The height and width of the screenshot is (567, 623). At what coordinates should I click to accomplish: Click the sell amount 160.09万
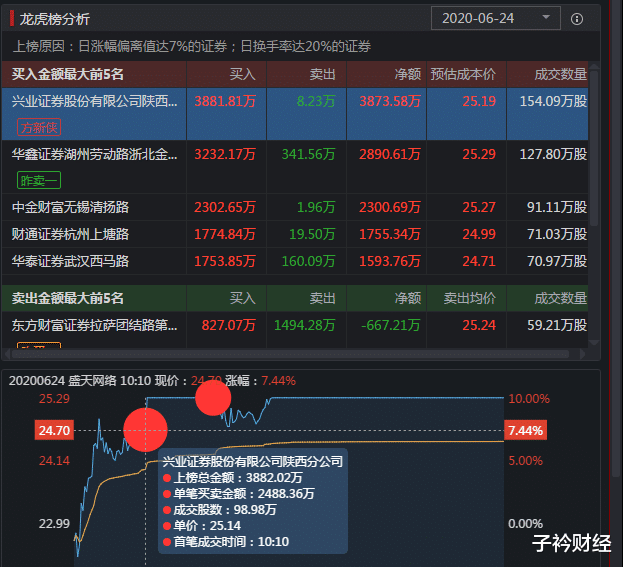(308, 261)
